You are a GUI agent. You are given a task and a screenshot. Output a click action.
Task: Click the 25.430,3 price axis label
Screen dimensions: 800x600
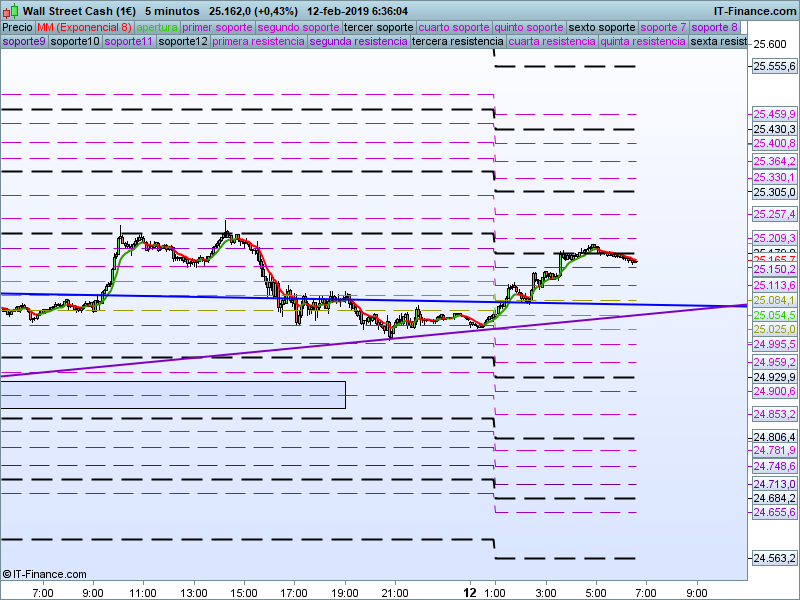774,129
